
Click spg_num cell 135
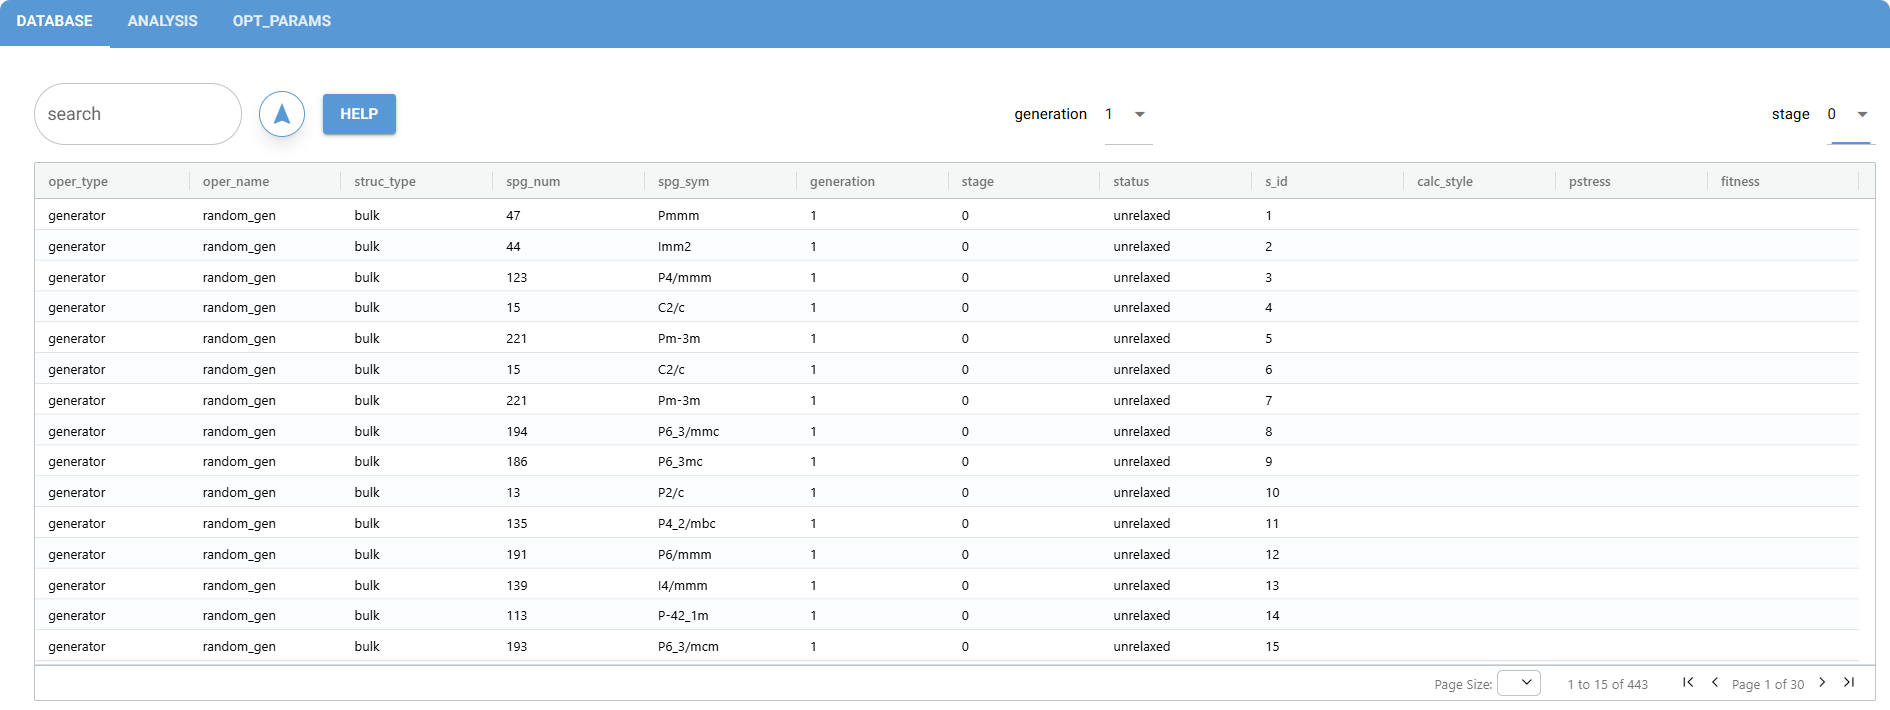click(x=569, y=523)
